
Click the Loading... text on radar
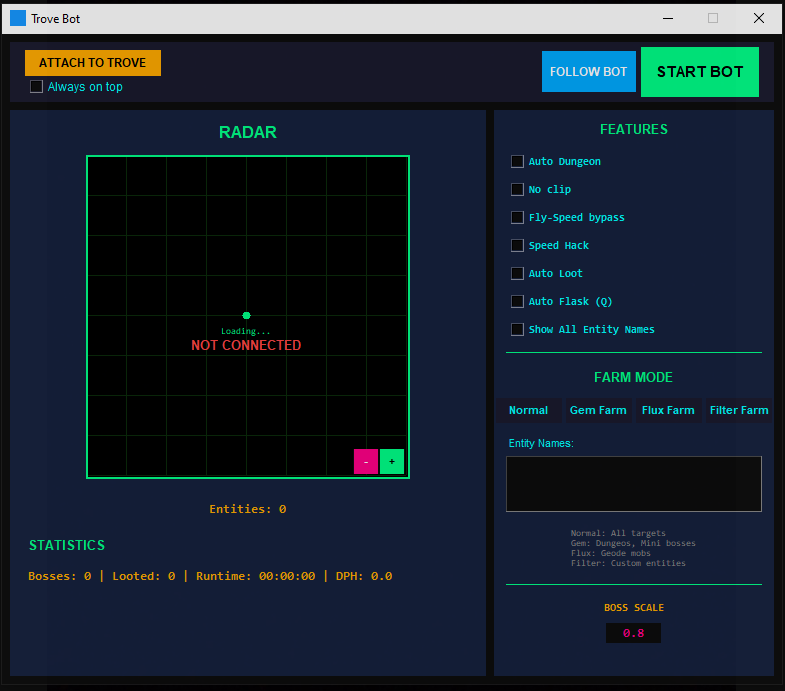(x=246, y=331)
